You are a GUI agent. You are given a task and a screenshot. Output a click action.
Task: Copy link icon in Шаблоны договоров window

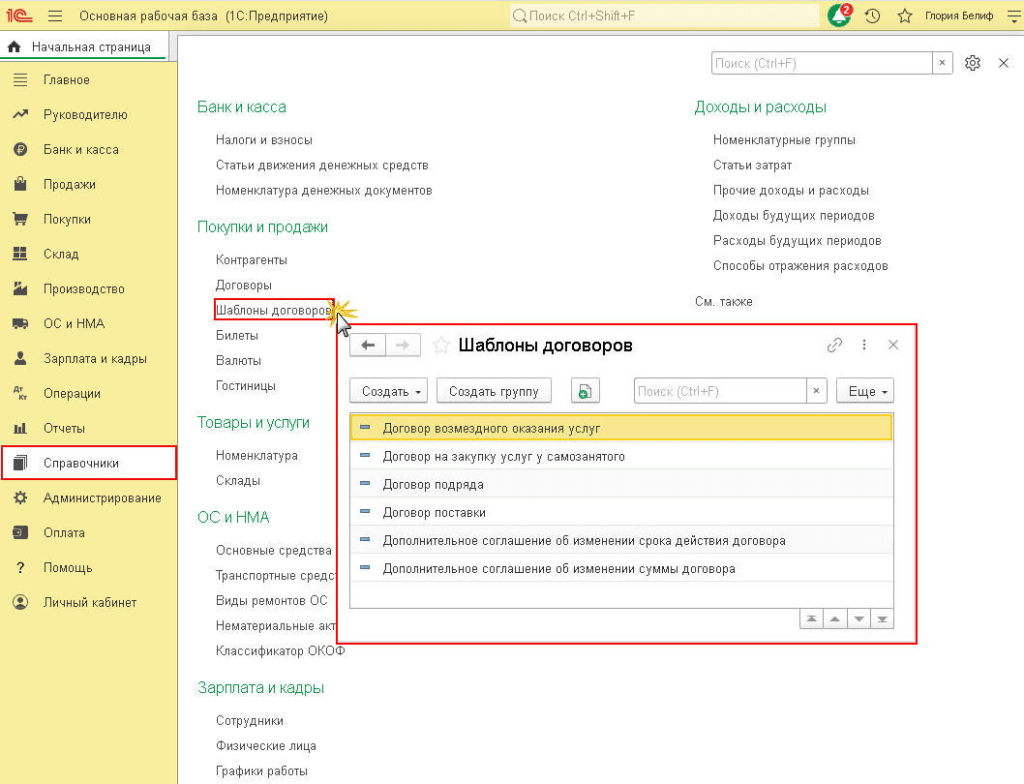pos(834,345)
